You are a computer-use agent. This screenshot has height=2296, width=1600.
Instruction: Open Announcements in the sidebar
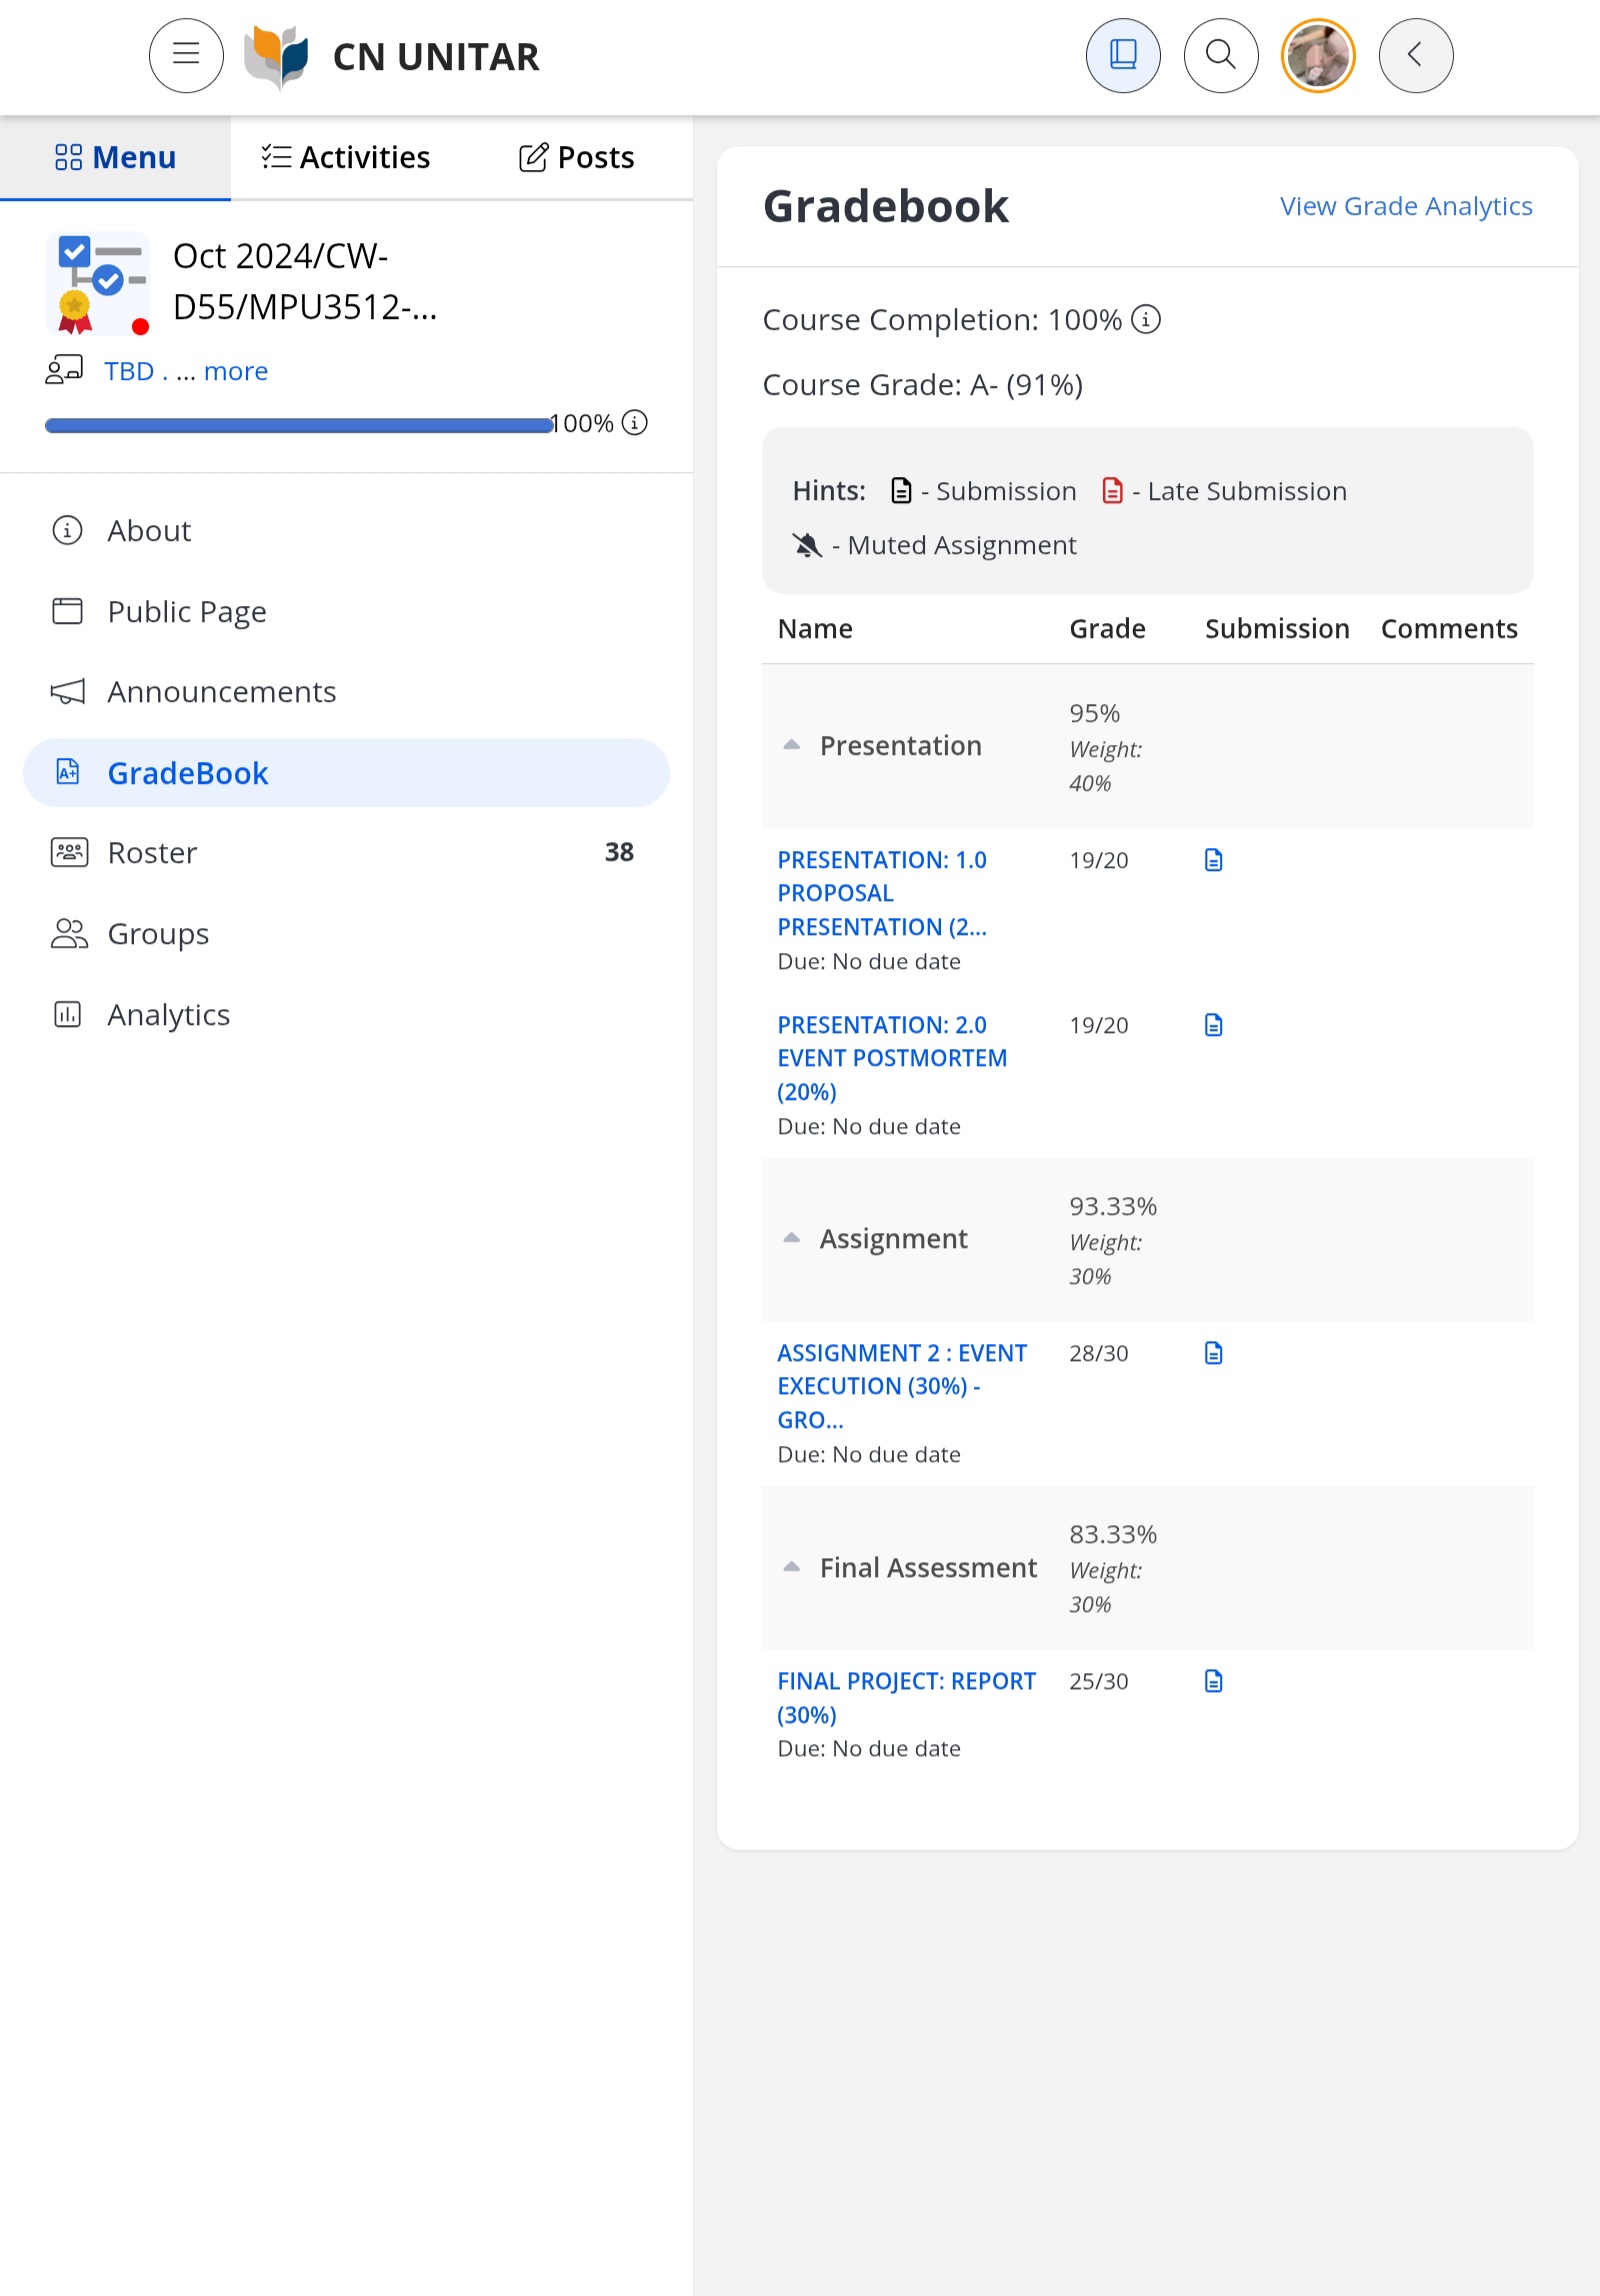pyautogui.click(x=221, y=692)
